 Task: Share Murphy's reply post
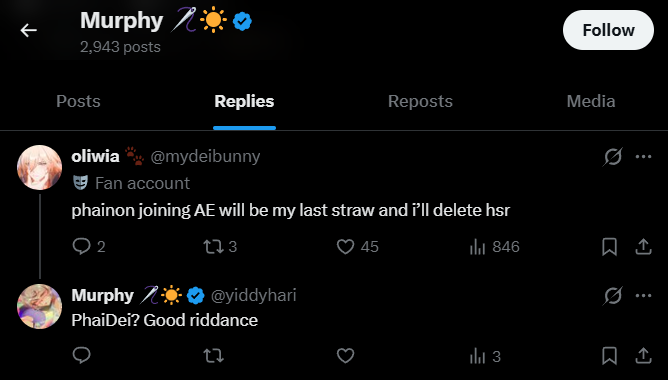tap(643, 356)
